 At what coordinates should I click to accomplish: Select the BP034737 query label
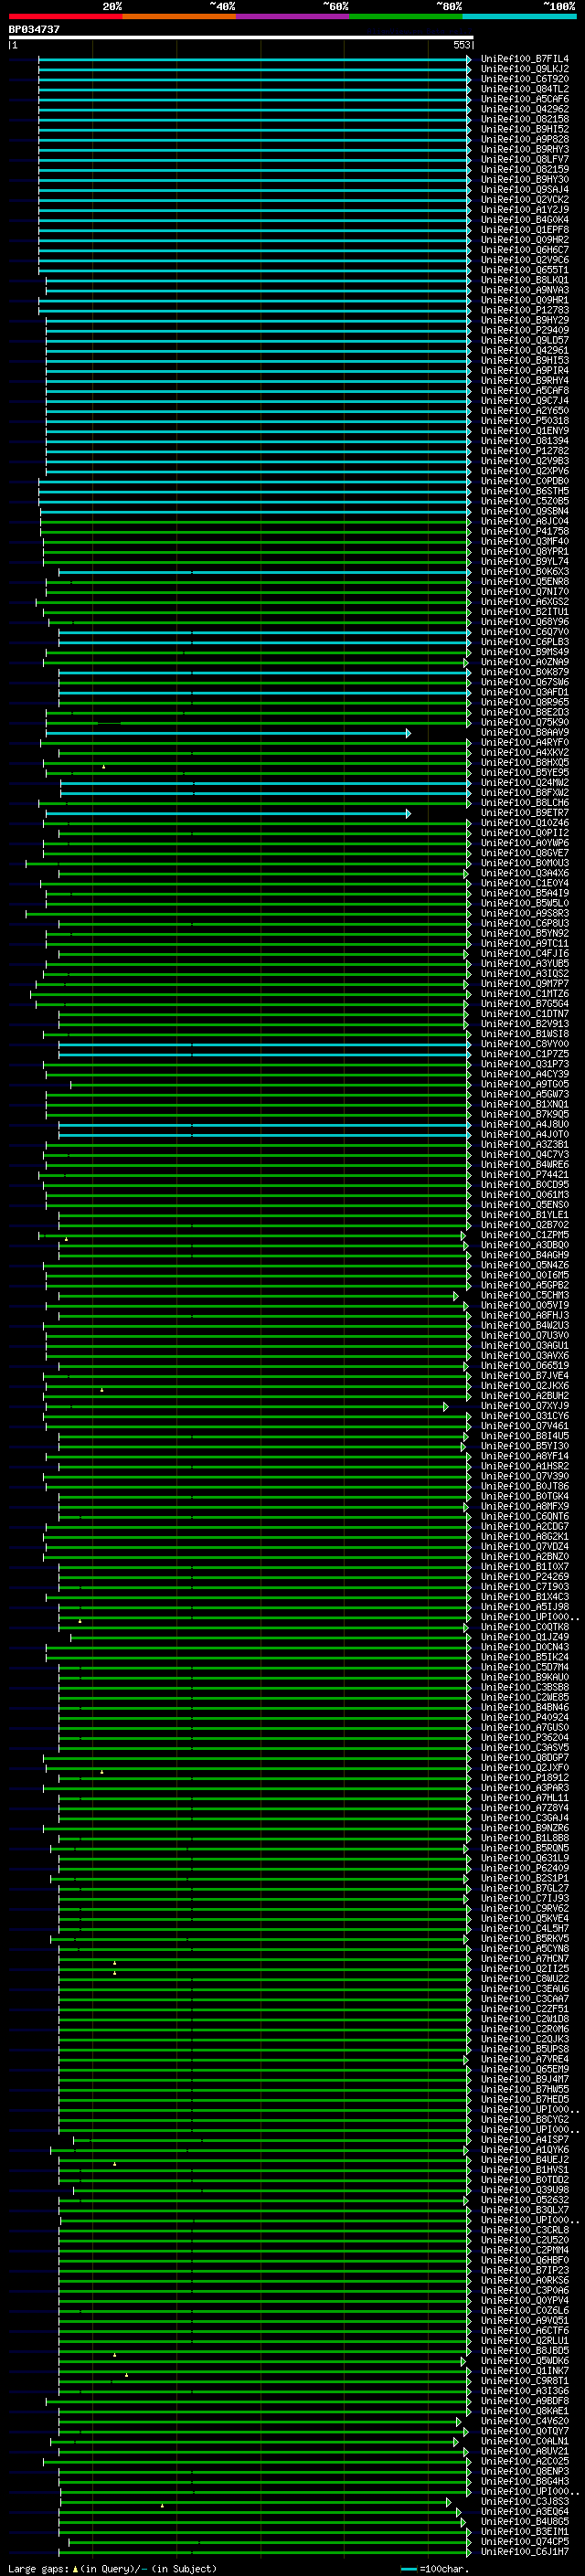coord(34,29)
